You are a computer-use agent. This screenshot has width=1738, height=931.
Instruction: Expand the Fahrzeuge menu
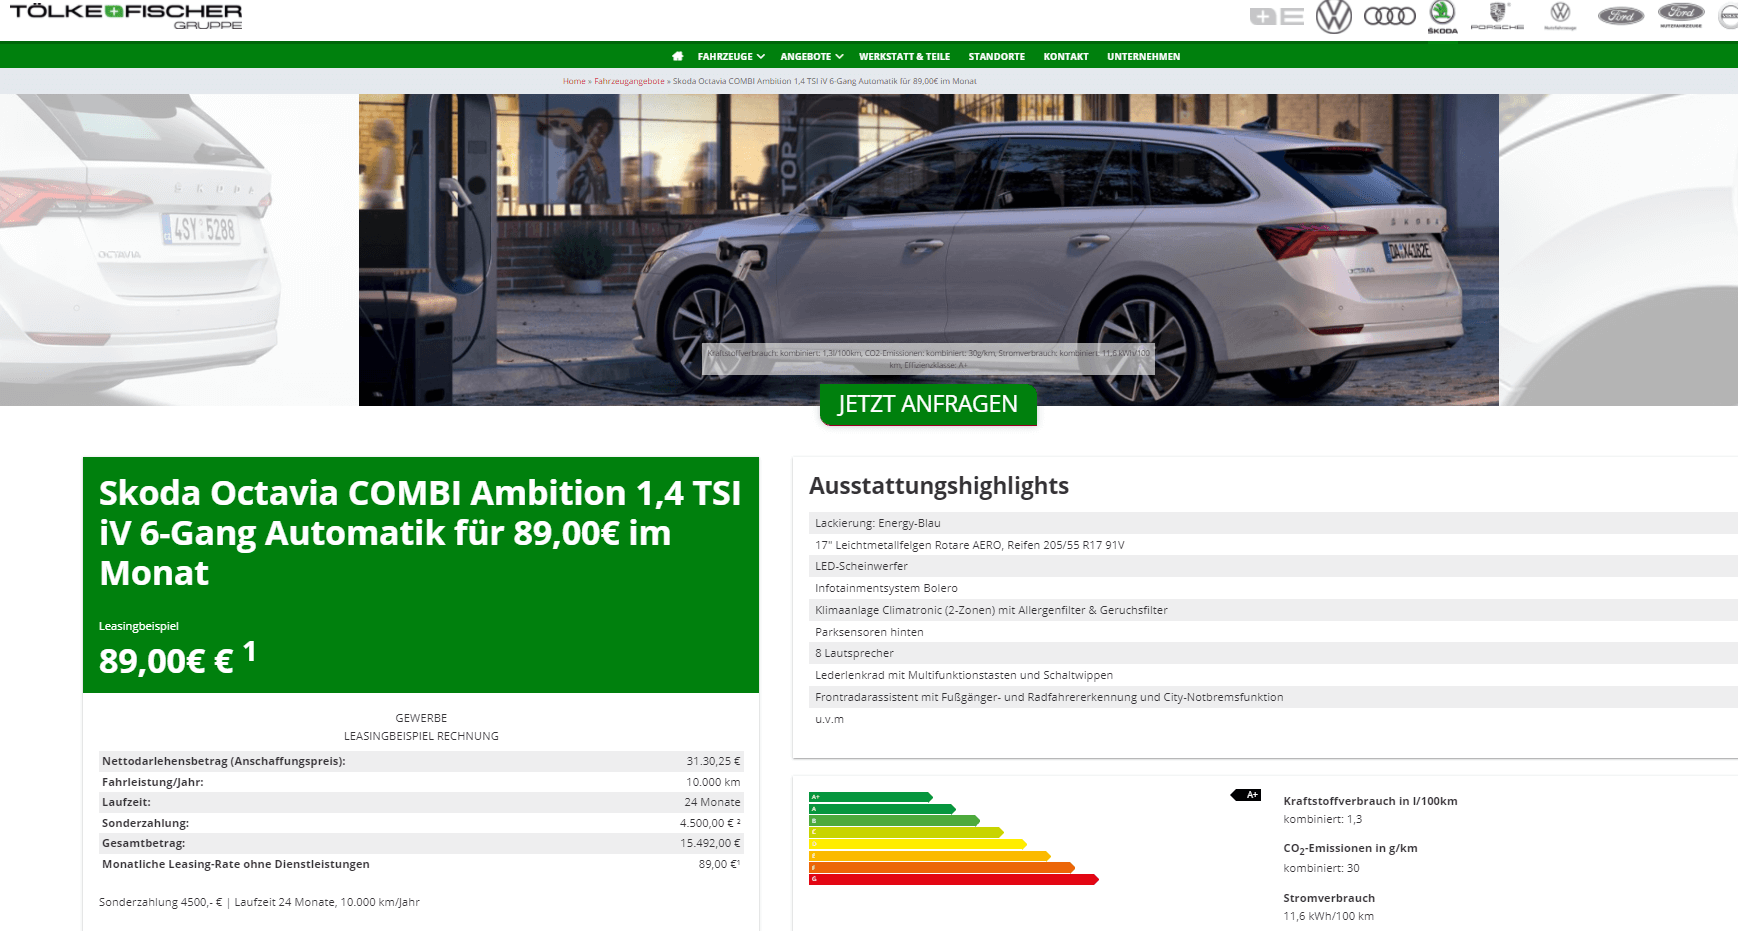click(731, 56)
